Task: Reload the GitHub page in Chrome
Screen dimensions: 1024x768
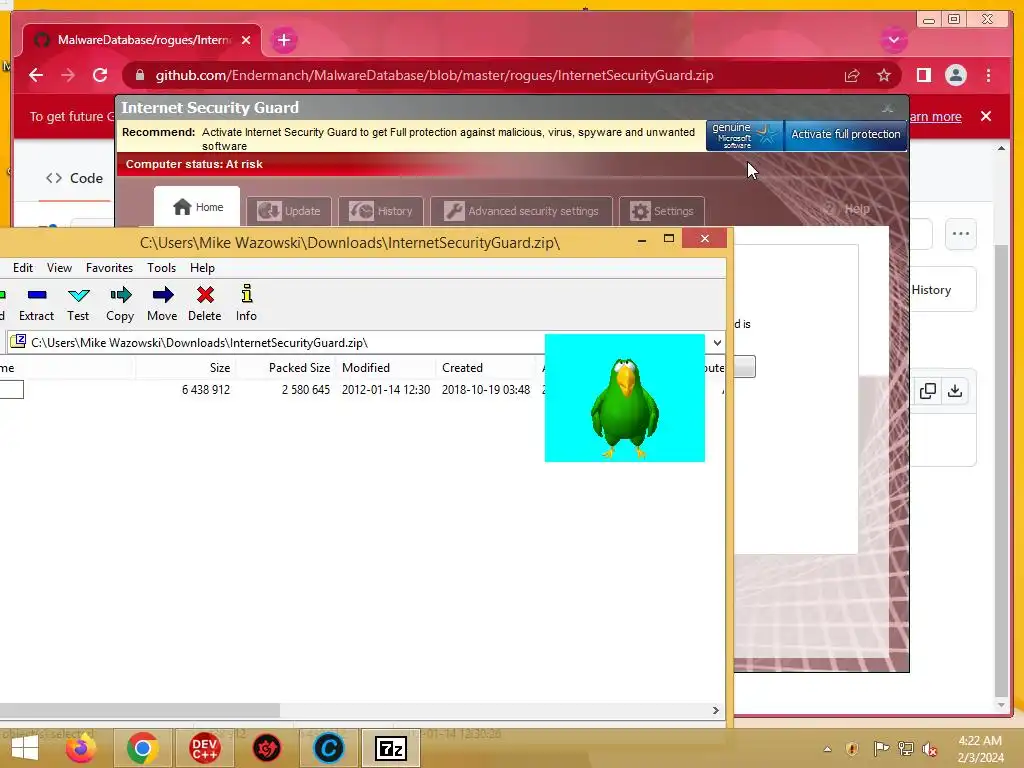Action: pyautogui.click(x=100, y=76)
